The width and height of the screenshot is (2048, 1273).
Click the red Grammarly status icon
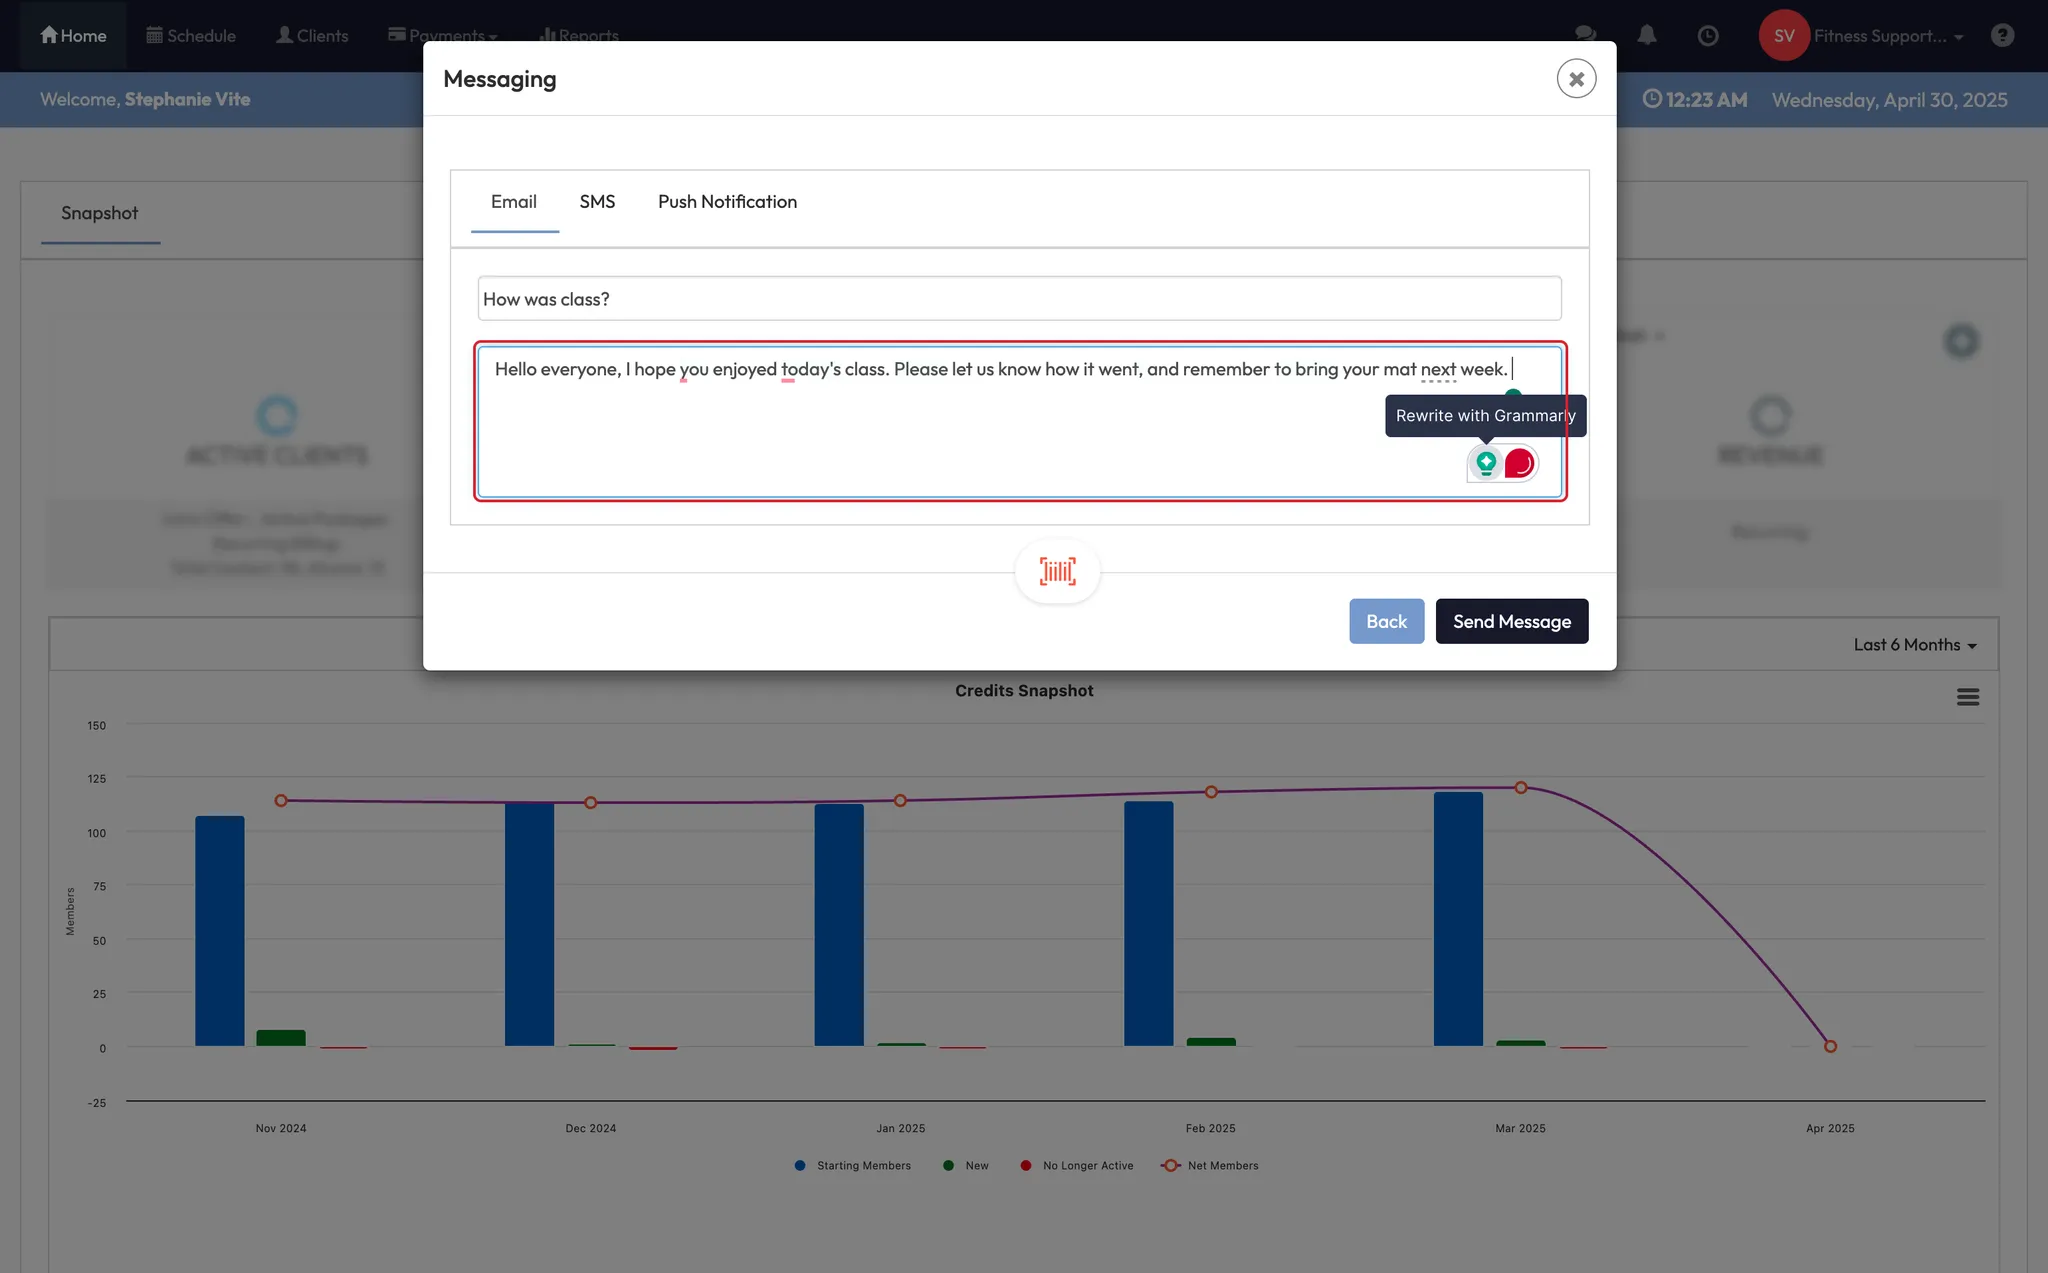[1519, 463]
